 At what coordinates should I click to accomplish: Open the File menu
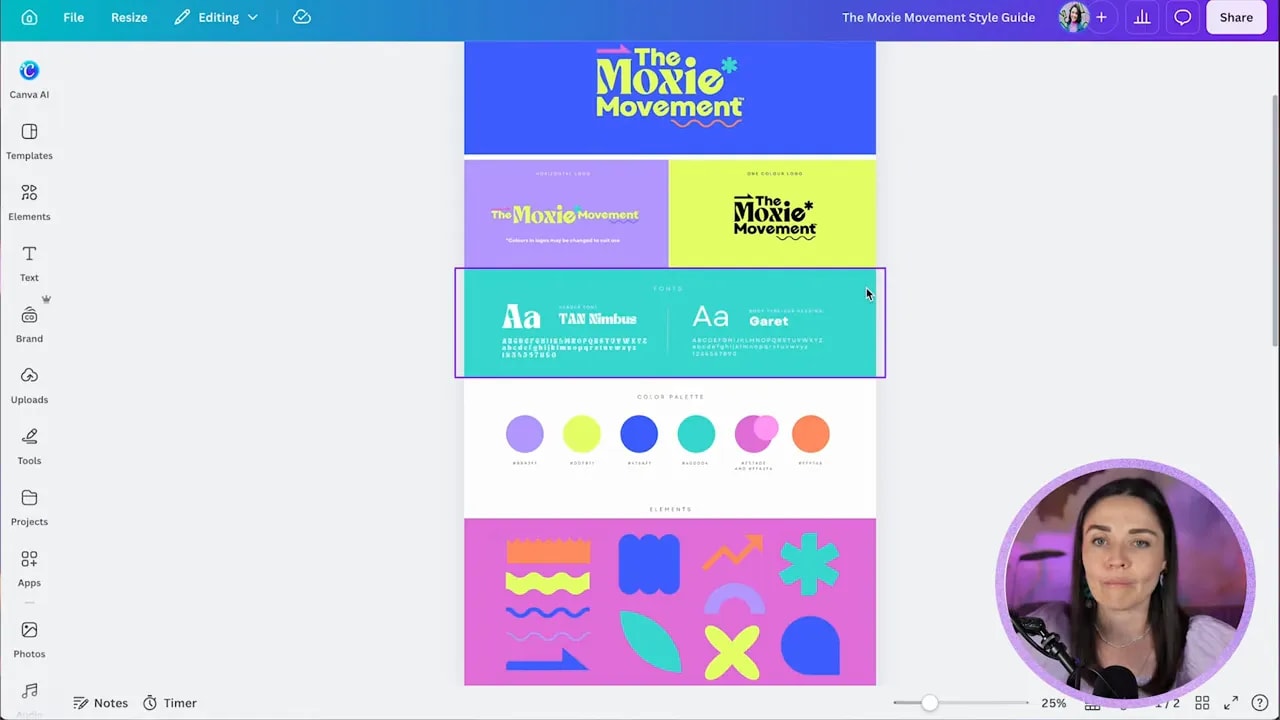coord(73,17)
